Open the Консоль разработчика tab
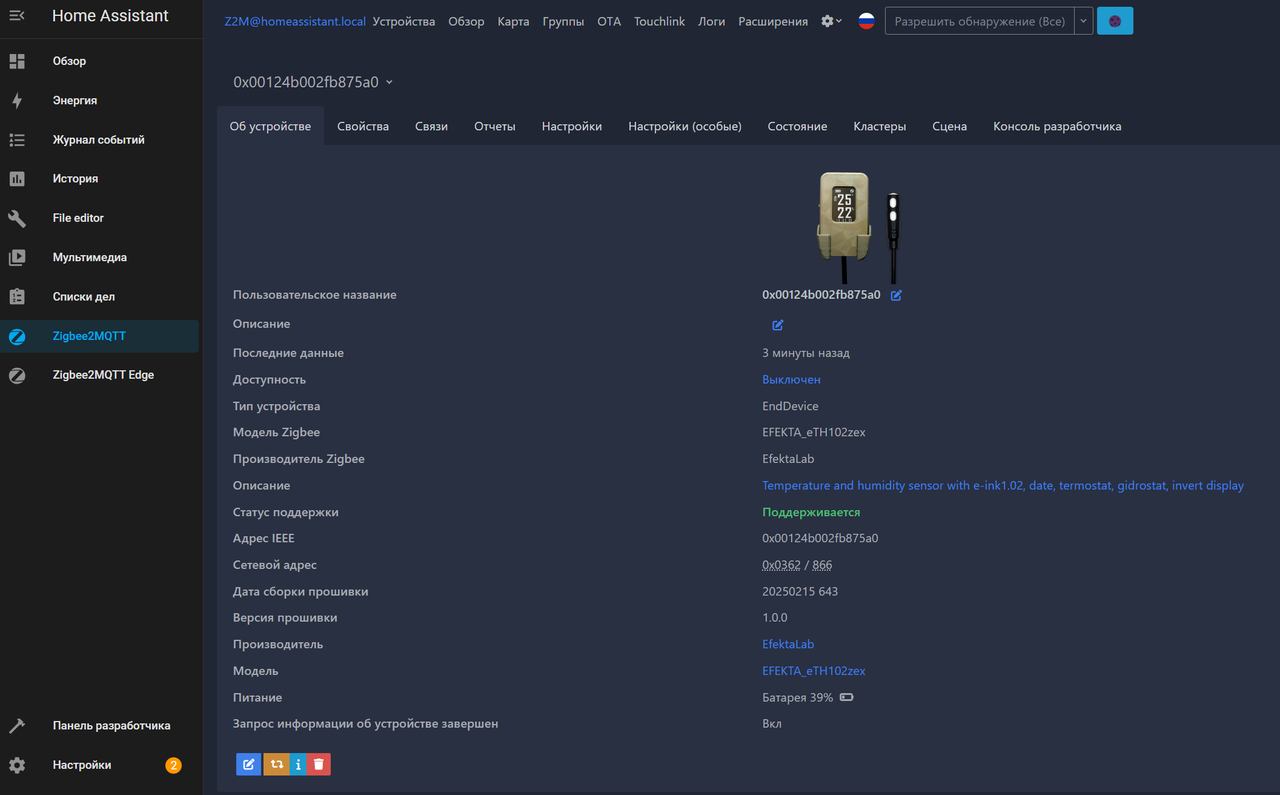 point(1057,126)
